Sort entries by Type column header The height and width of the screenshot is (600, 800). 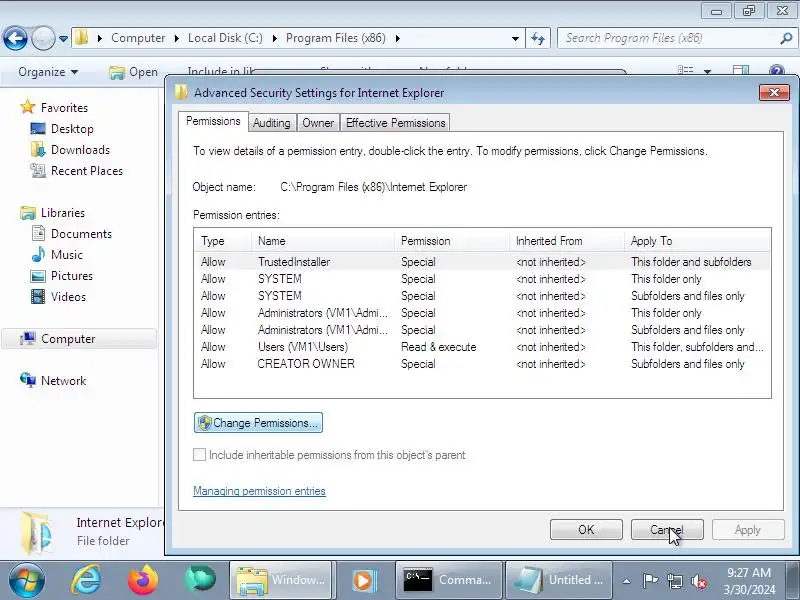tap(223, 241)
